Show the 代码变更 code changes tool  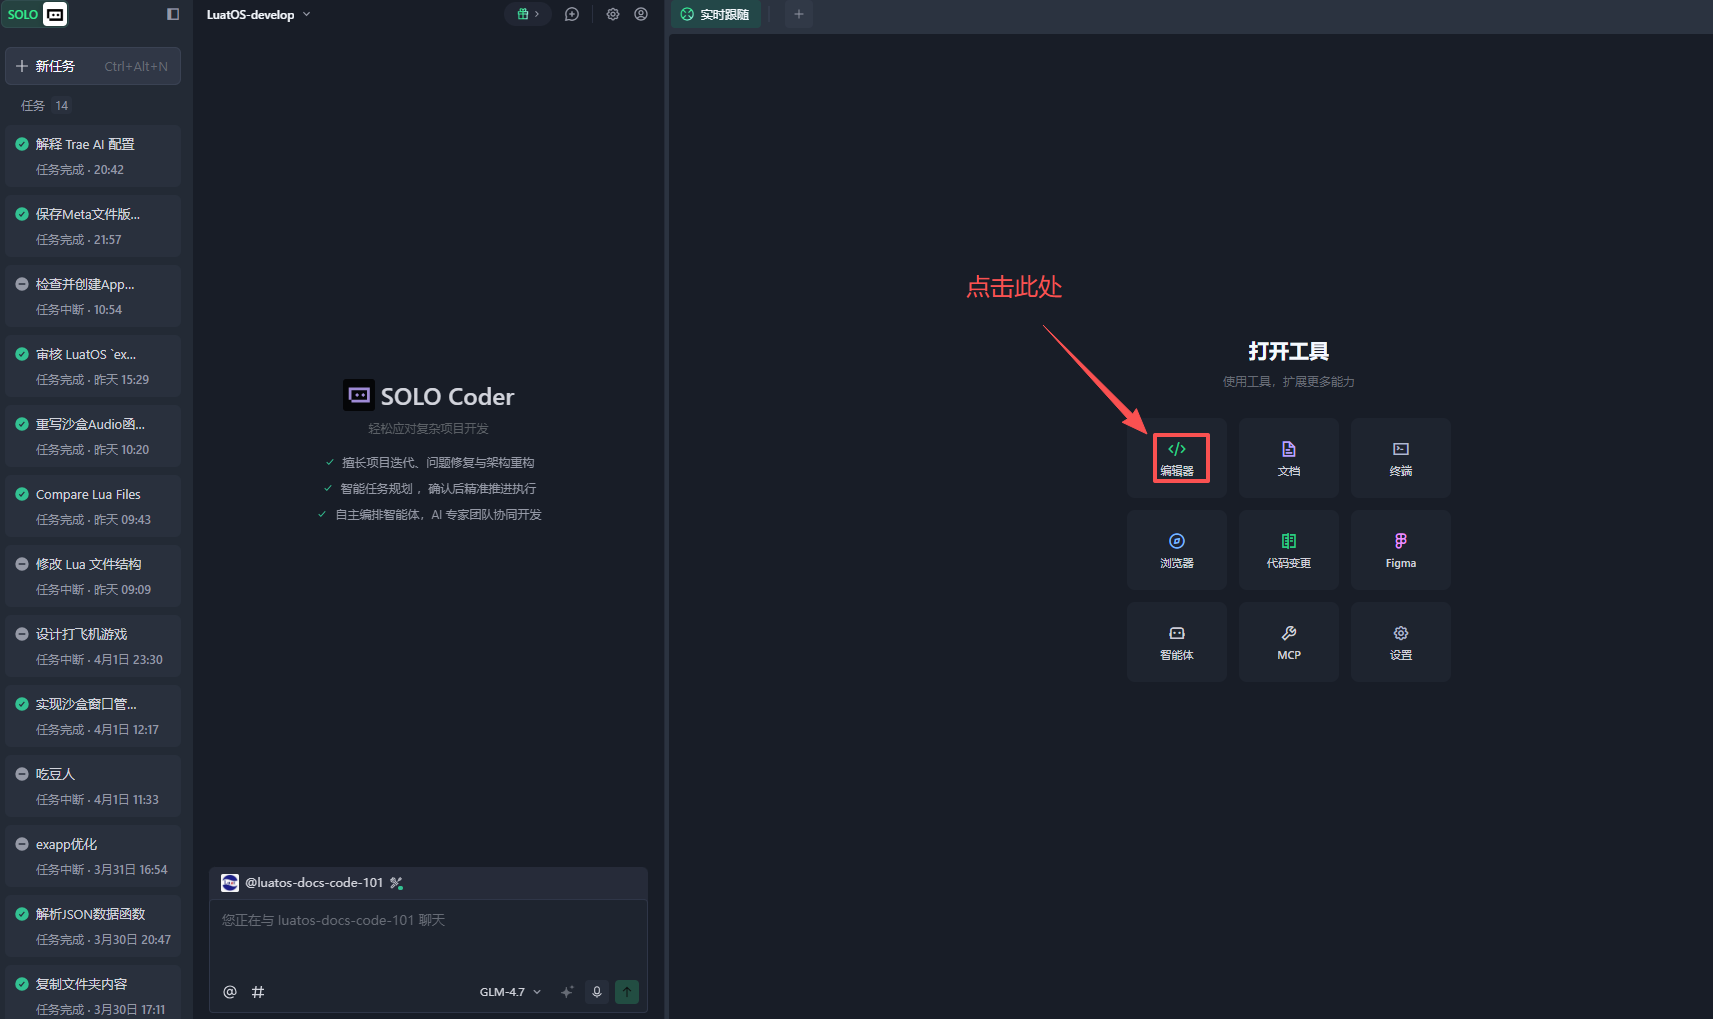click(1289, 550)
